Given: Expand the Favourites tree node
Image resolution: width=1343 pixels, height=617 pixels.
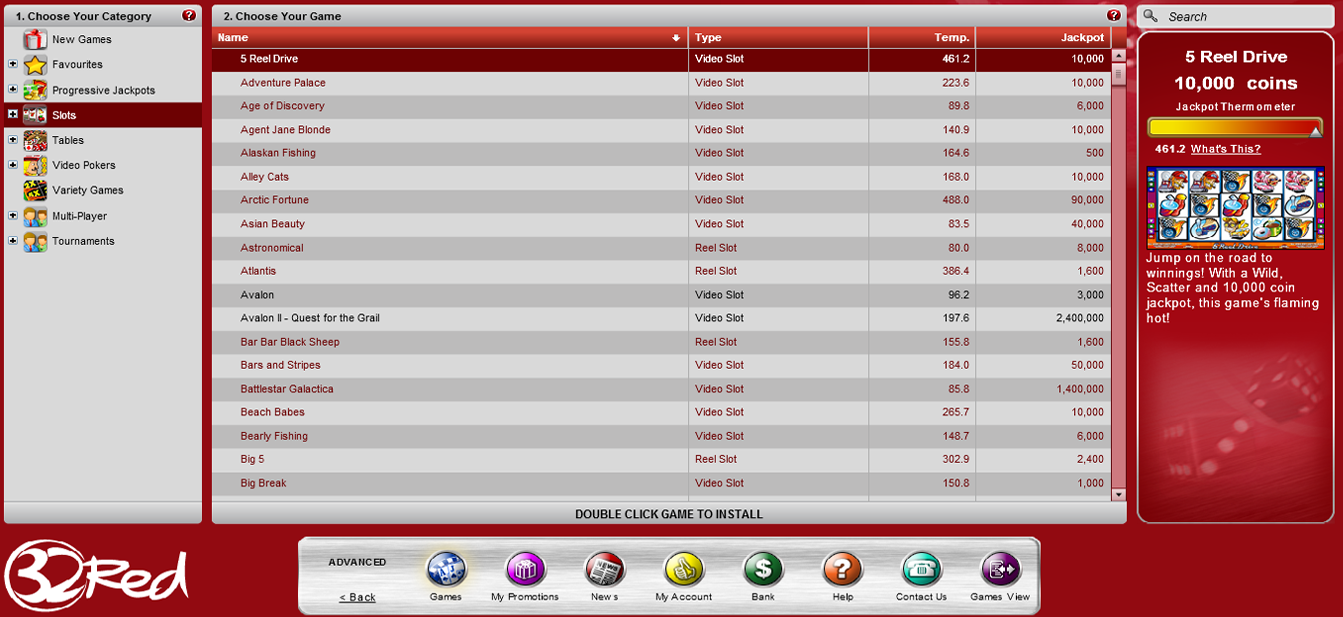Looking at the screenshot, I should [13, 64].
